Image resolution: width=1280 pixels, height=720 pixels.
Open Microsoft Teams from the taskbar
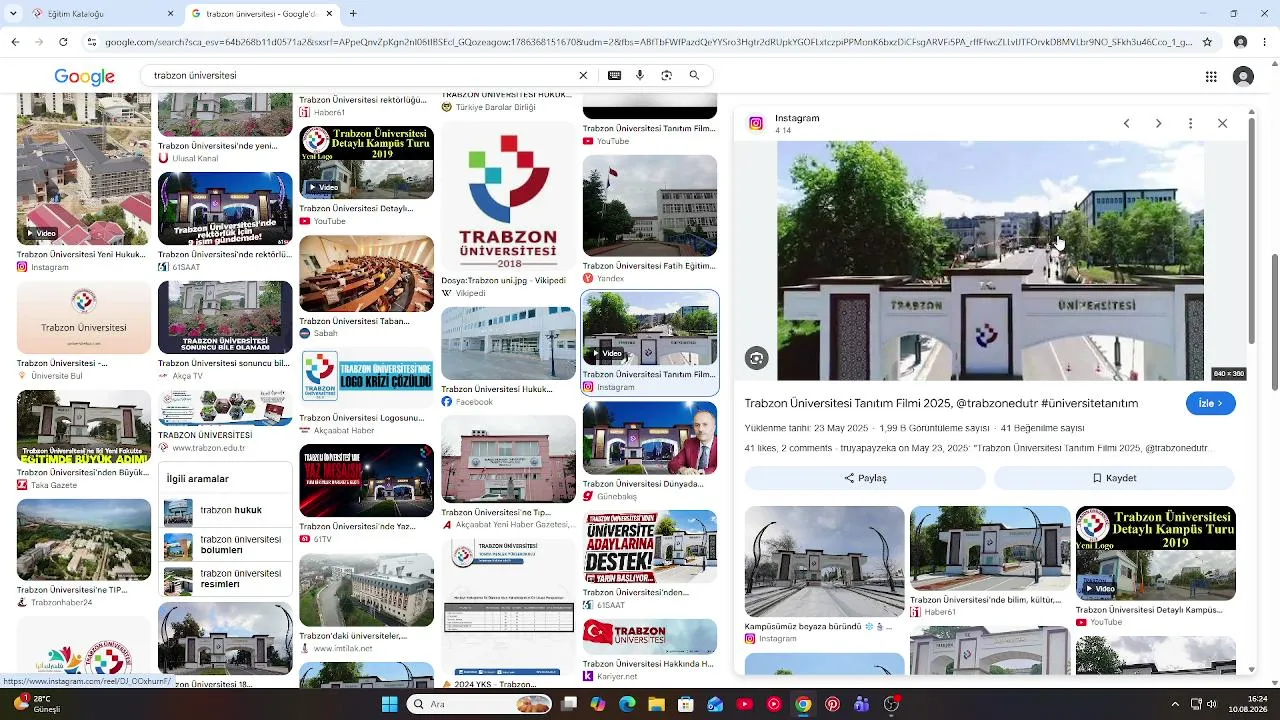point(862,704)
